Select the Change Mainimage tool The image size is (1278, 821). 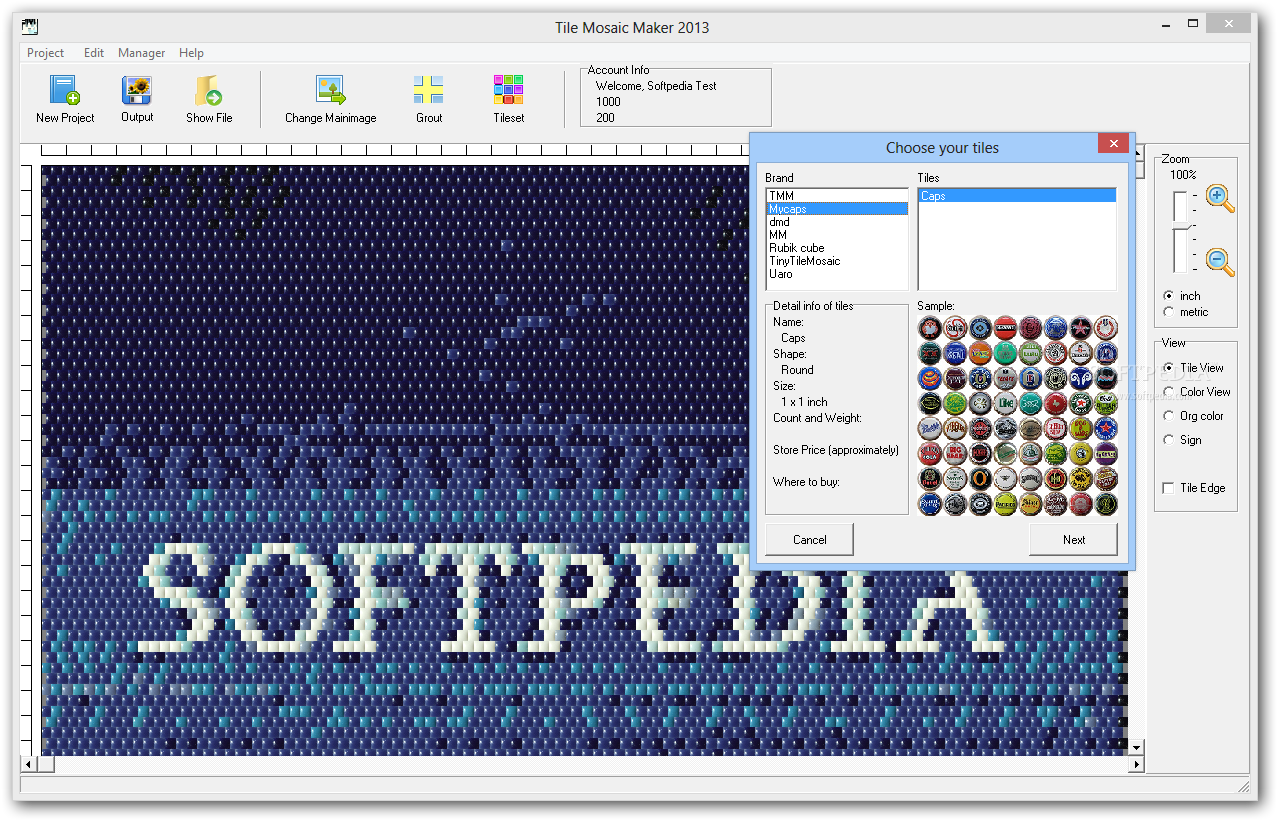click(331, 91)
